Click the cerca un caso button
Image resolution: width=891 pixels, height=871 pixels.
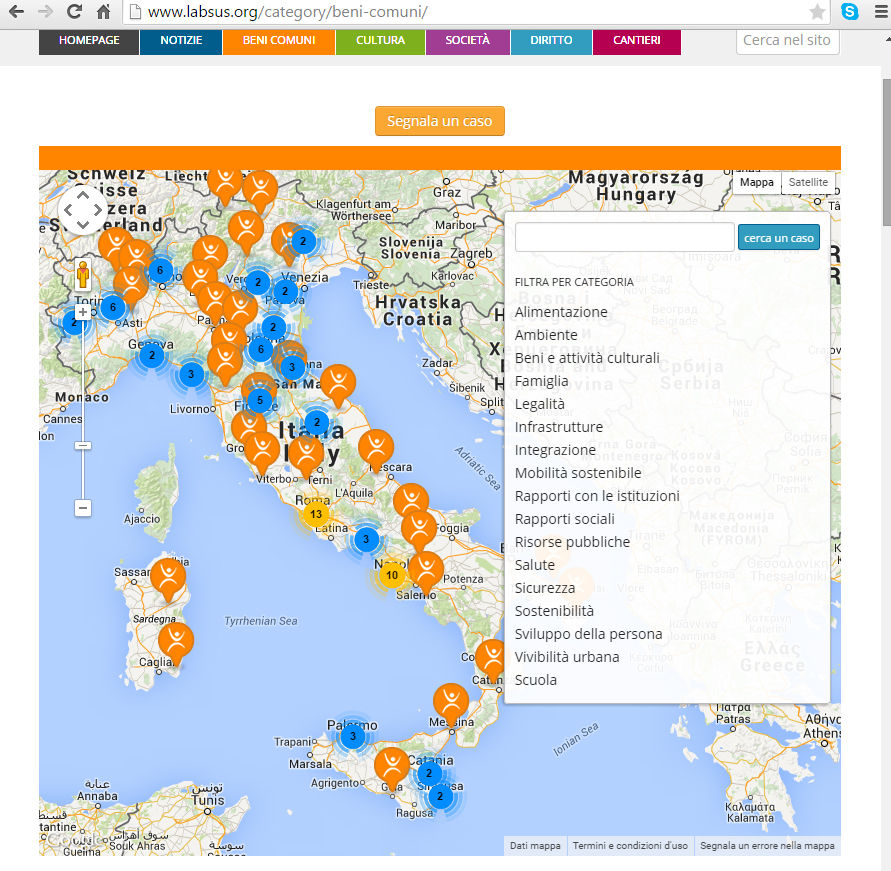pyautogui.click(x=779, y=238)
